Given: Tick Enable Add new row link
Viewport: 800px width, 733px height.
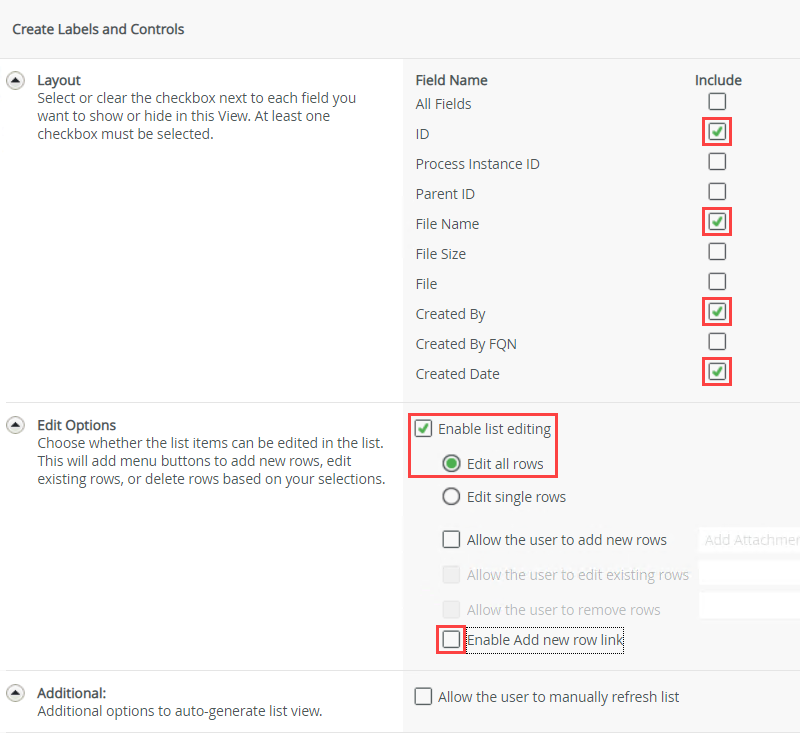Looking at the screenshot, I should click(451, 639).
